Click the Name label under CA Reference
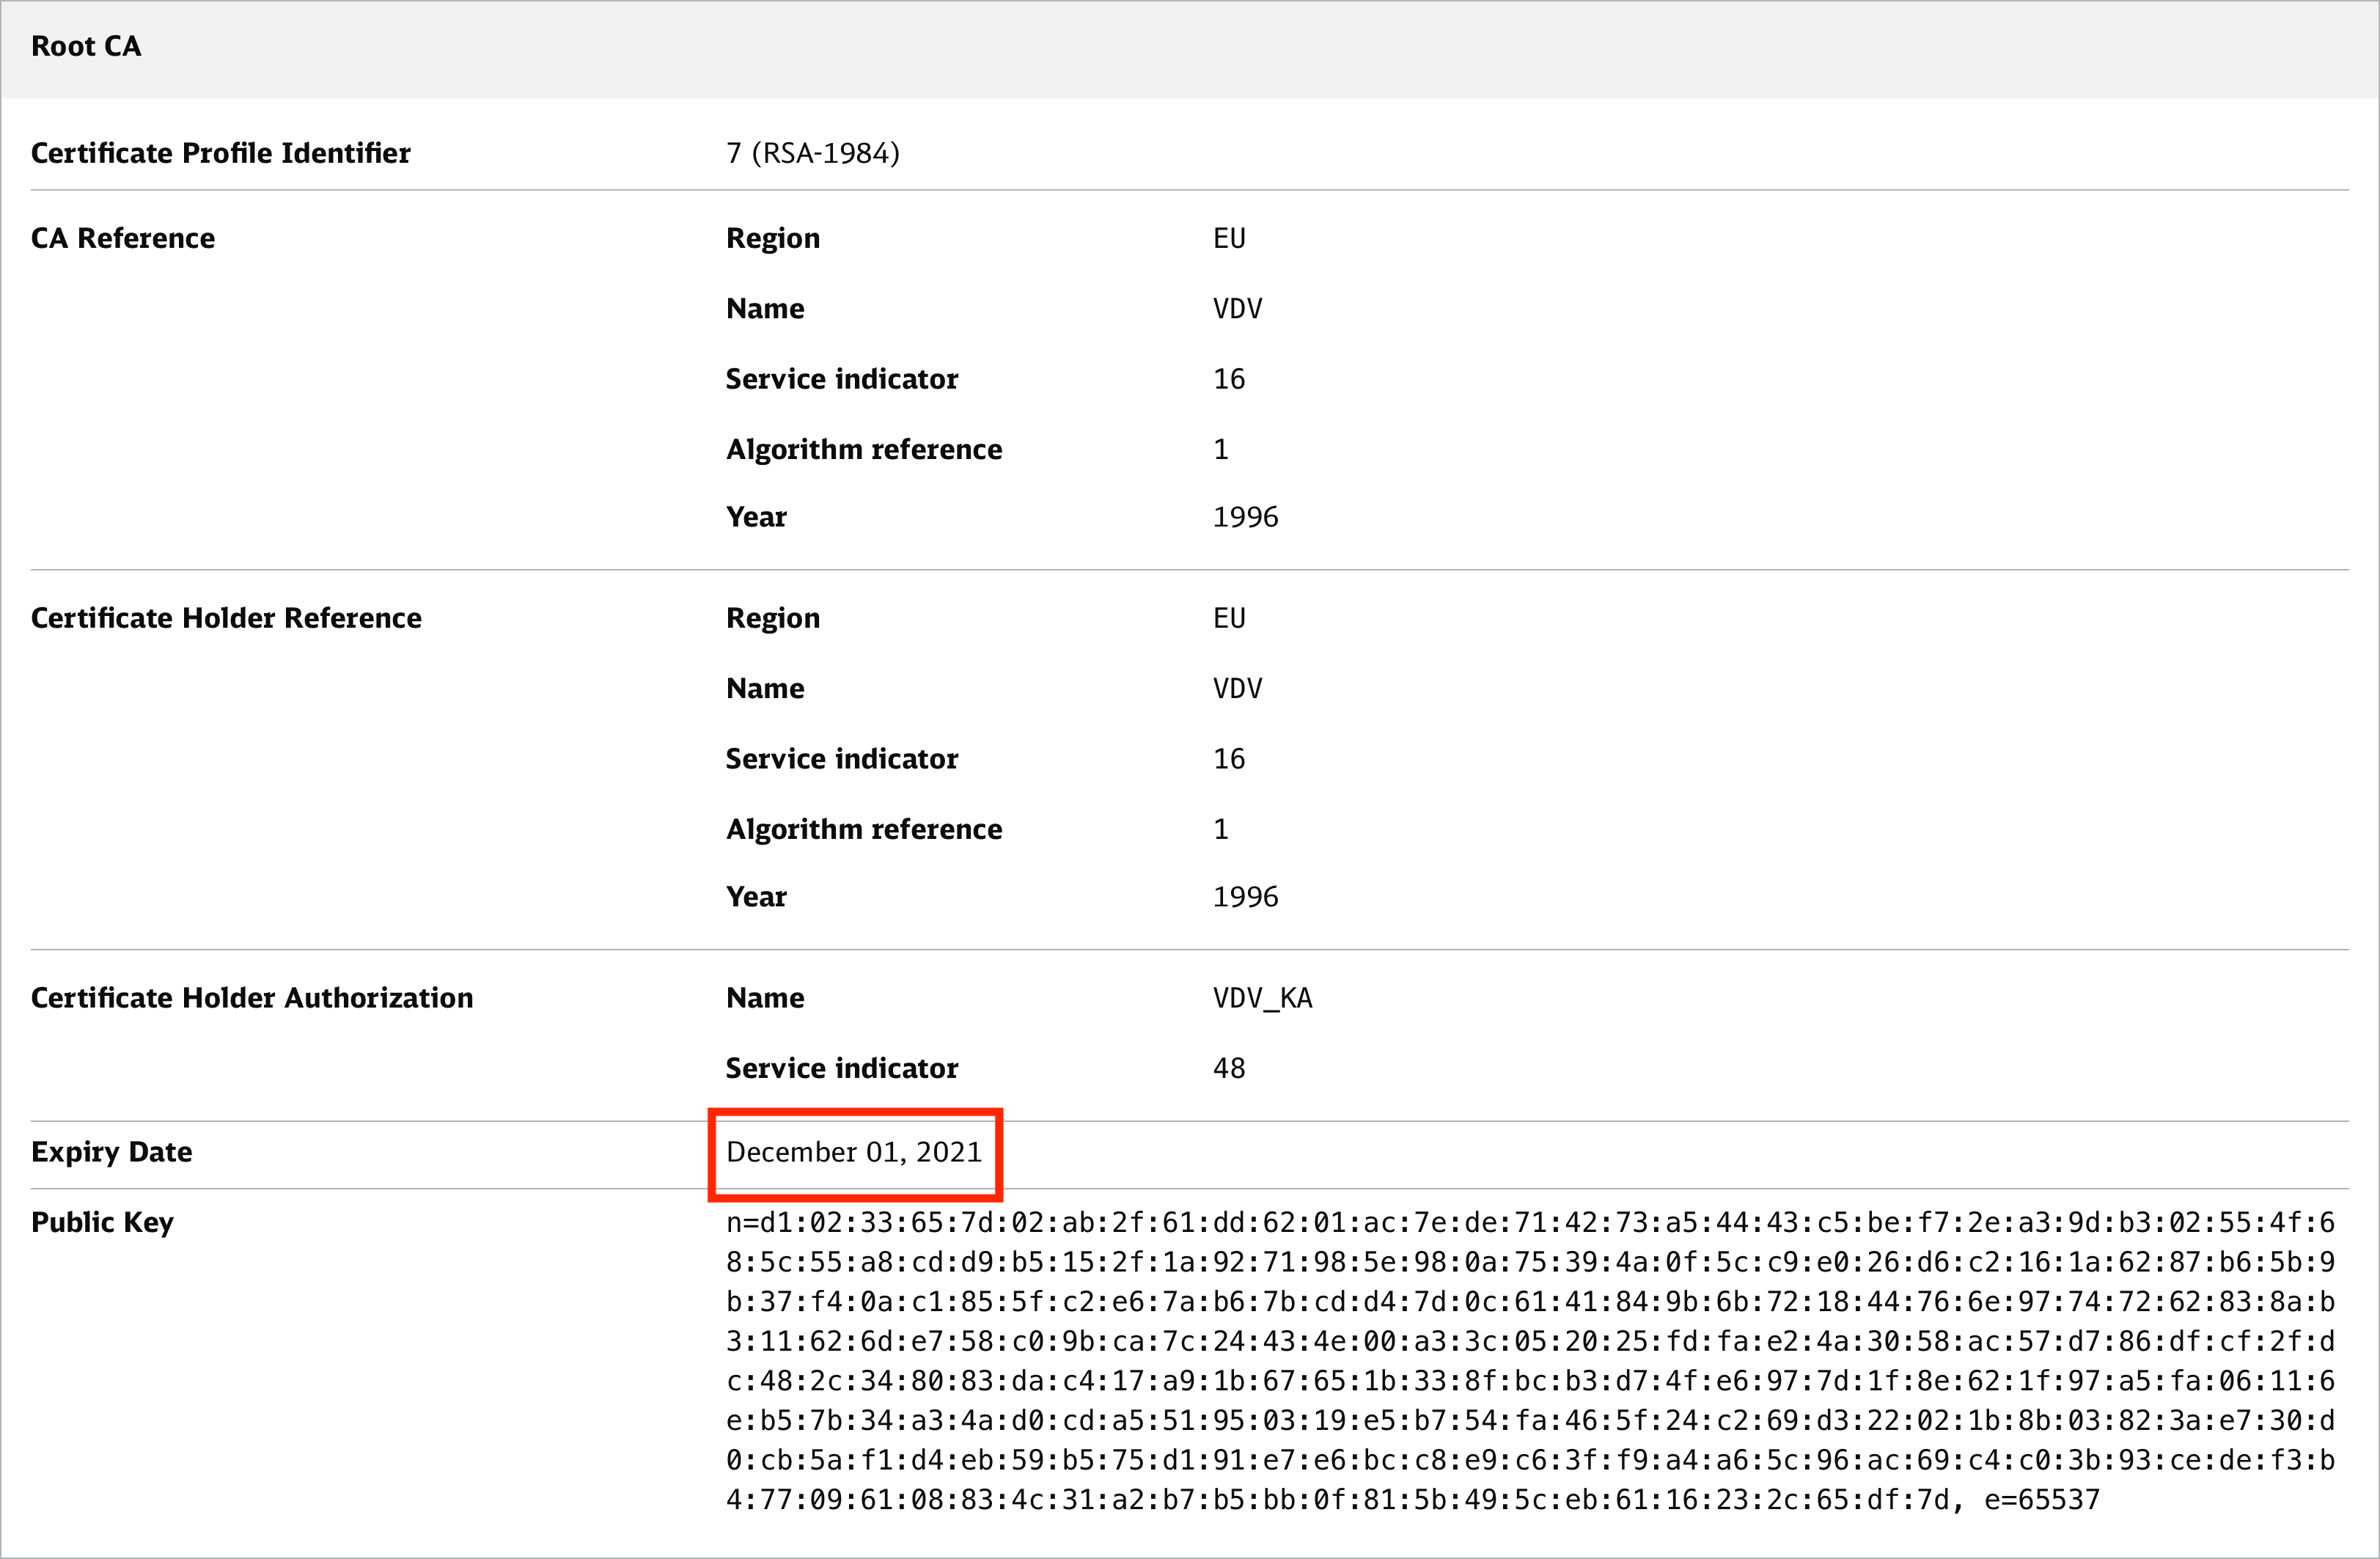 pos(765,308)
